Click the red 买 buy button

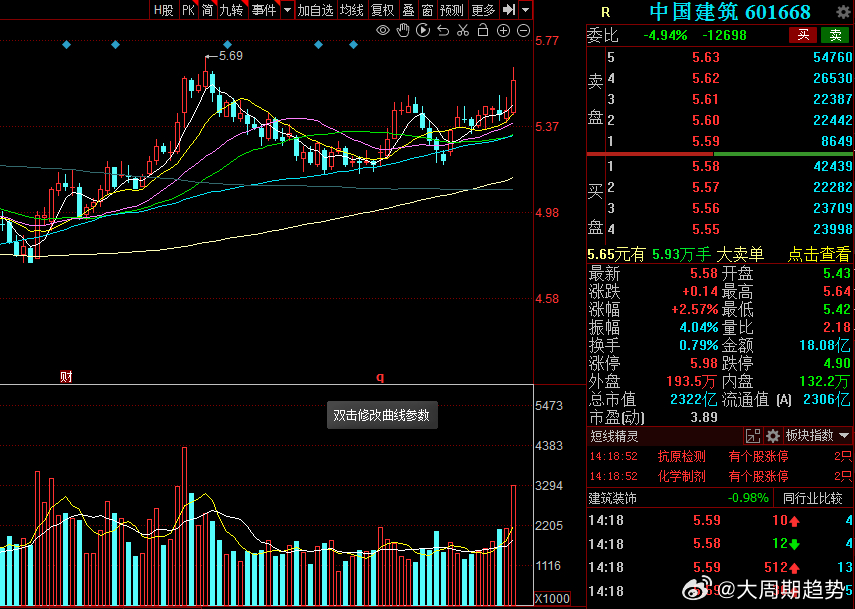click(803, 35)
